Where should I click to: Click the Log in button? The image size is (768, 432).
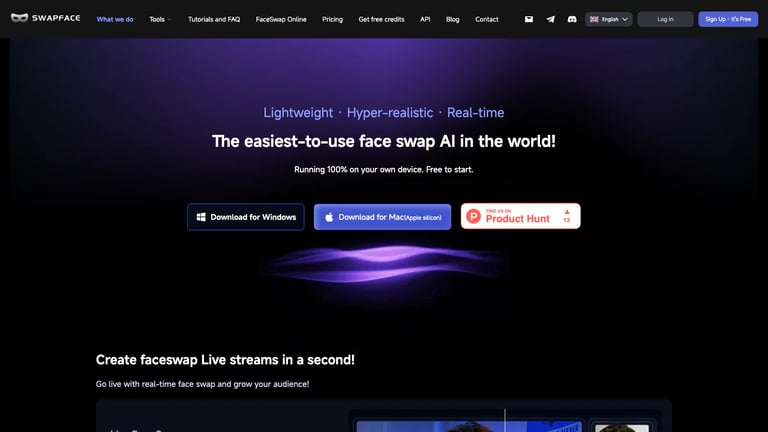coord(665,19)
